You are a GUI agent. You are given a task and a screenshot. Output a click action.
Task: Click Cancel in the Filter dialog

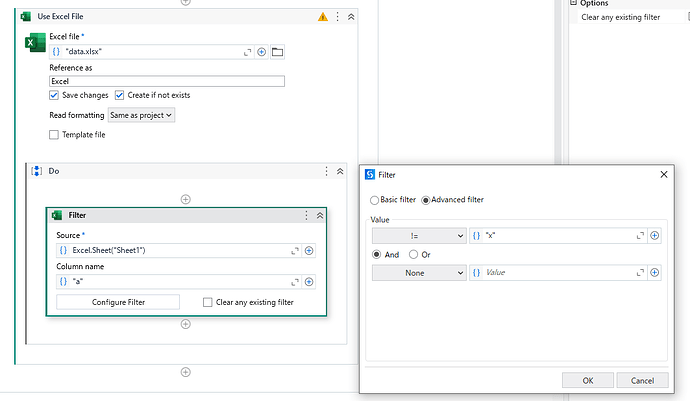pyautogui.click(x=642, y=380)
